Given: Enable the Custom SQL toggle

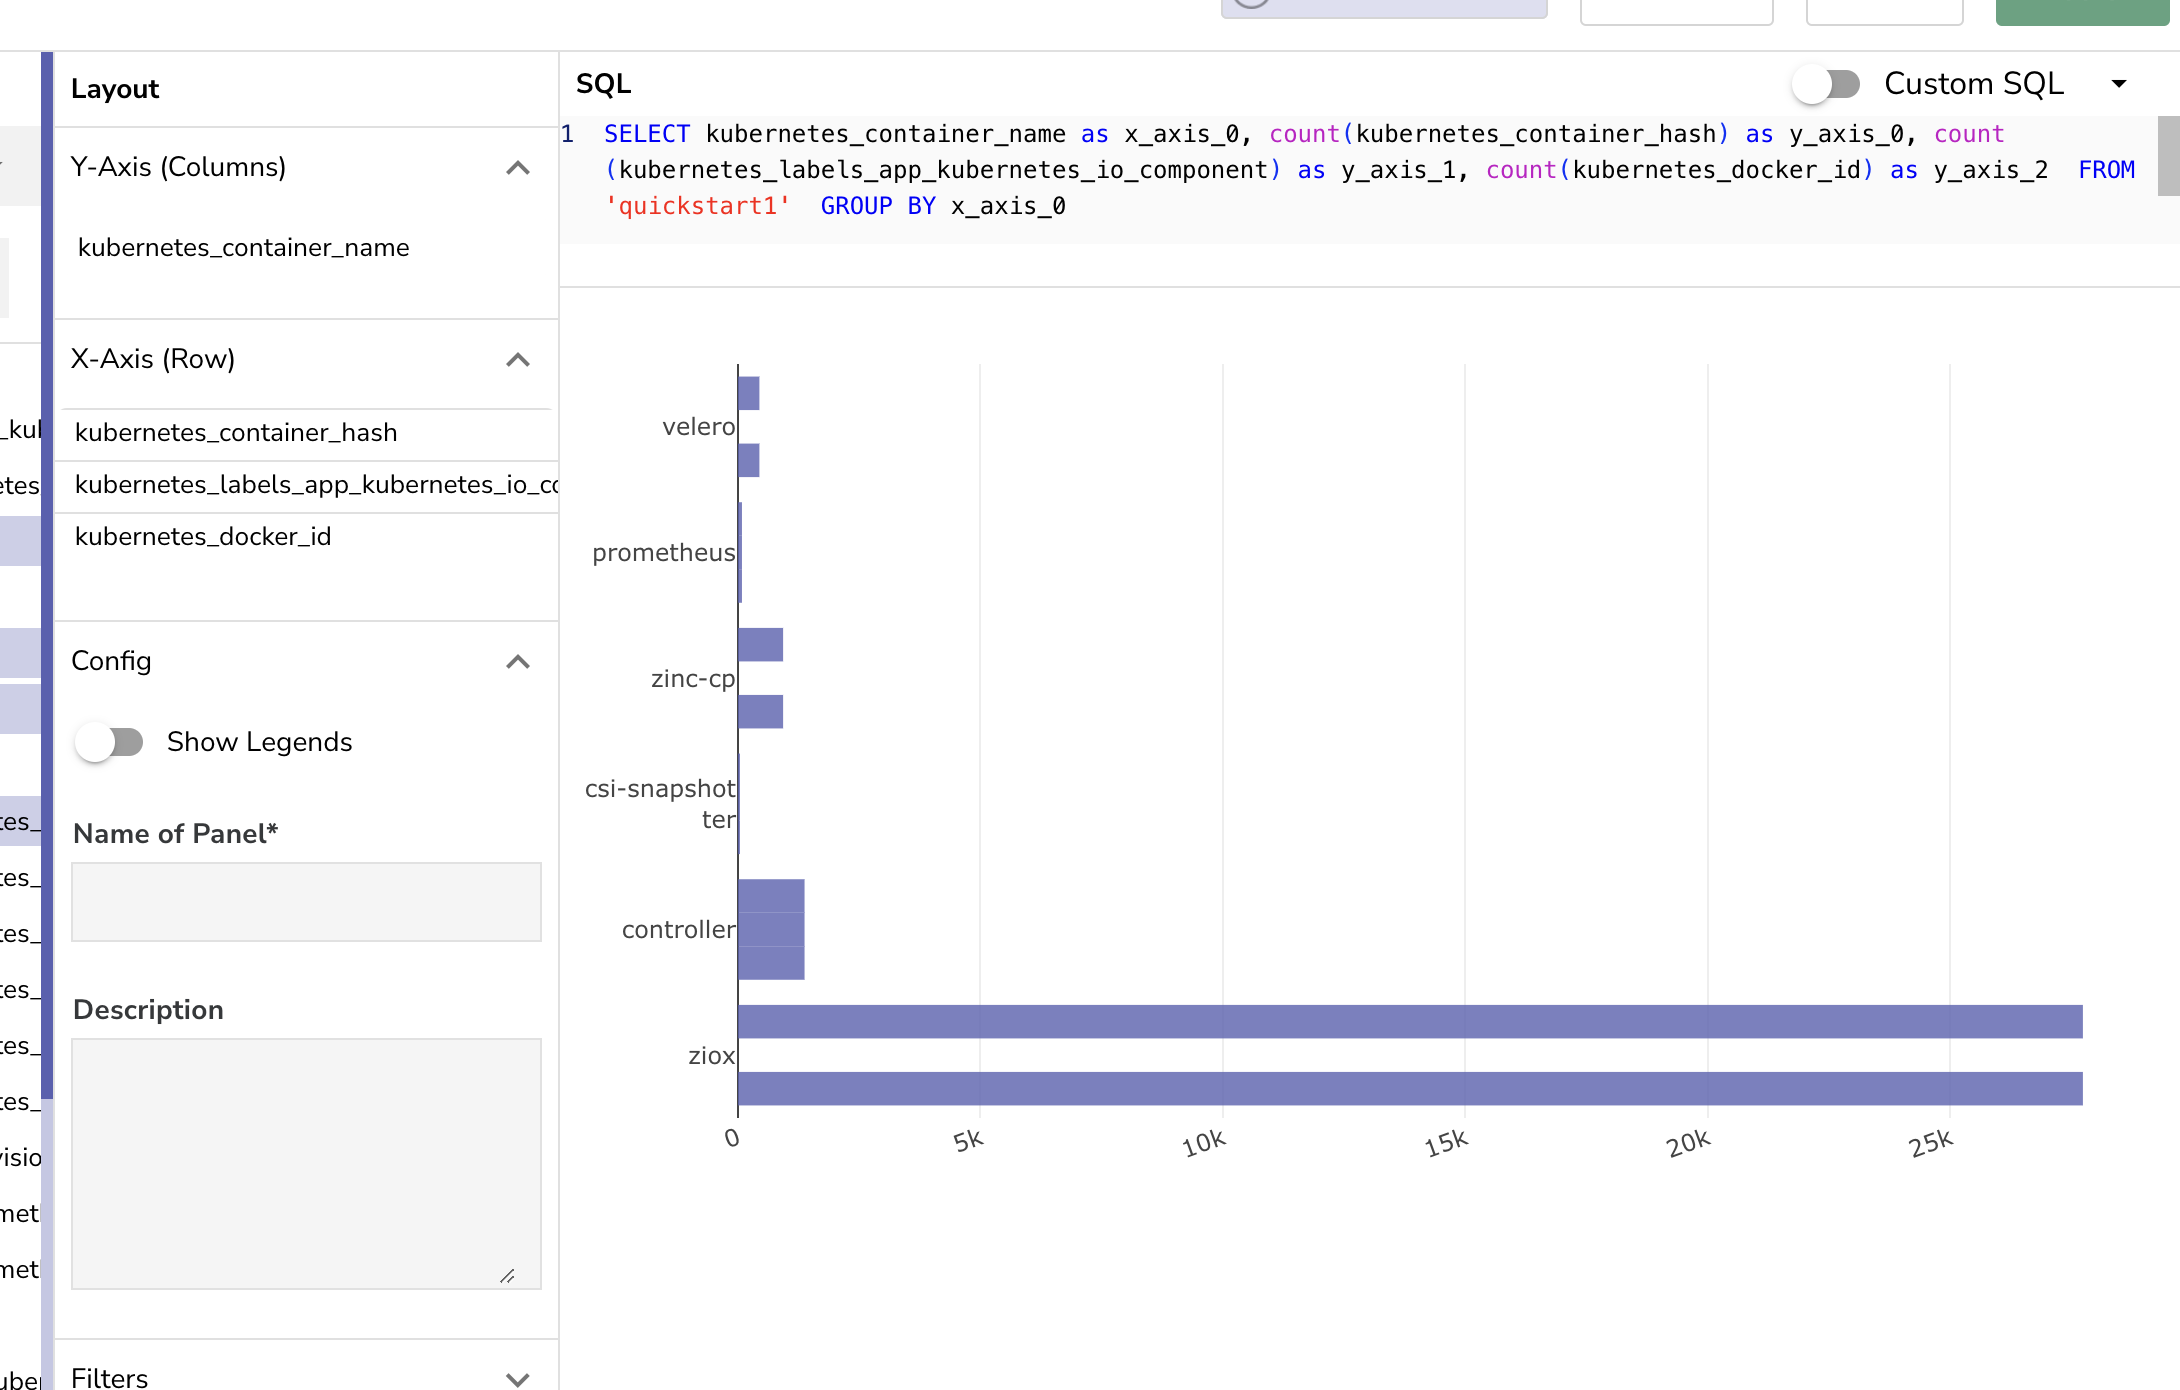Looking at the screenshot, I should pyautogui.click(x=1826, y=84).
